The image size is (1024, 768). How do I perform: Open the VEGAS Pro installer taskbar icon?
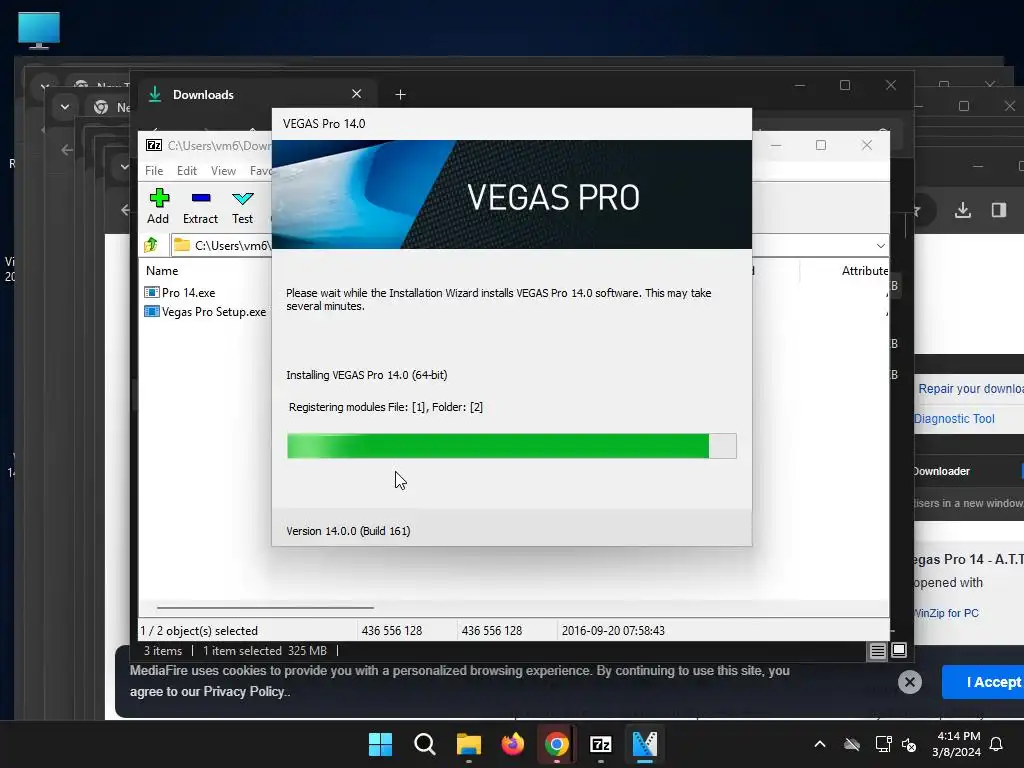tap(645, 744)
